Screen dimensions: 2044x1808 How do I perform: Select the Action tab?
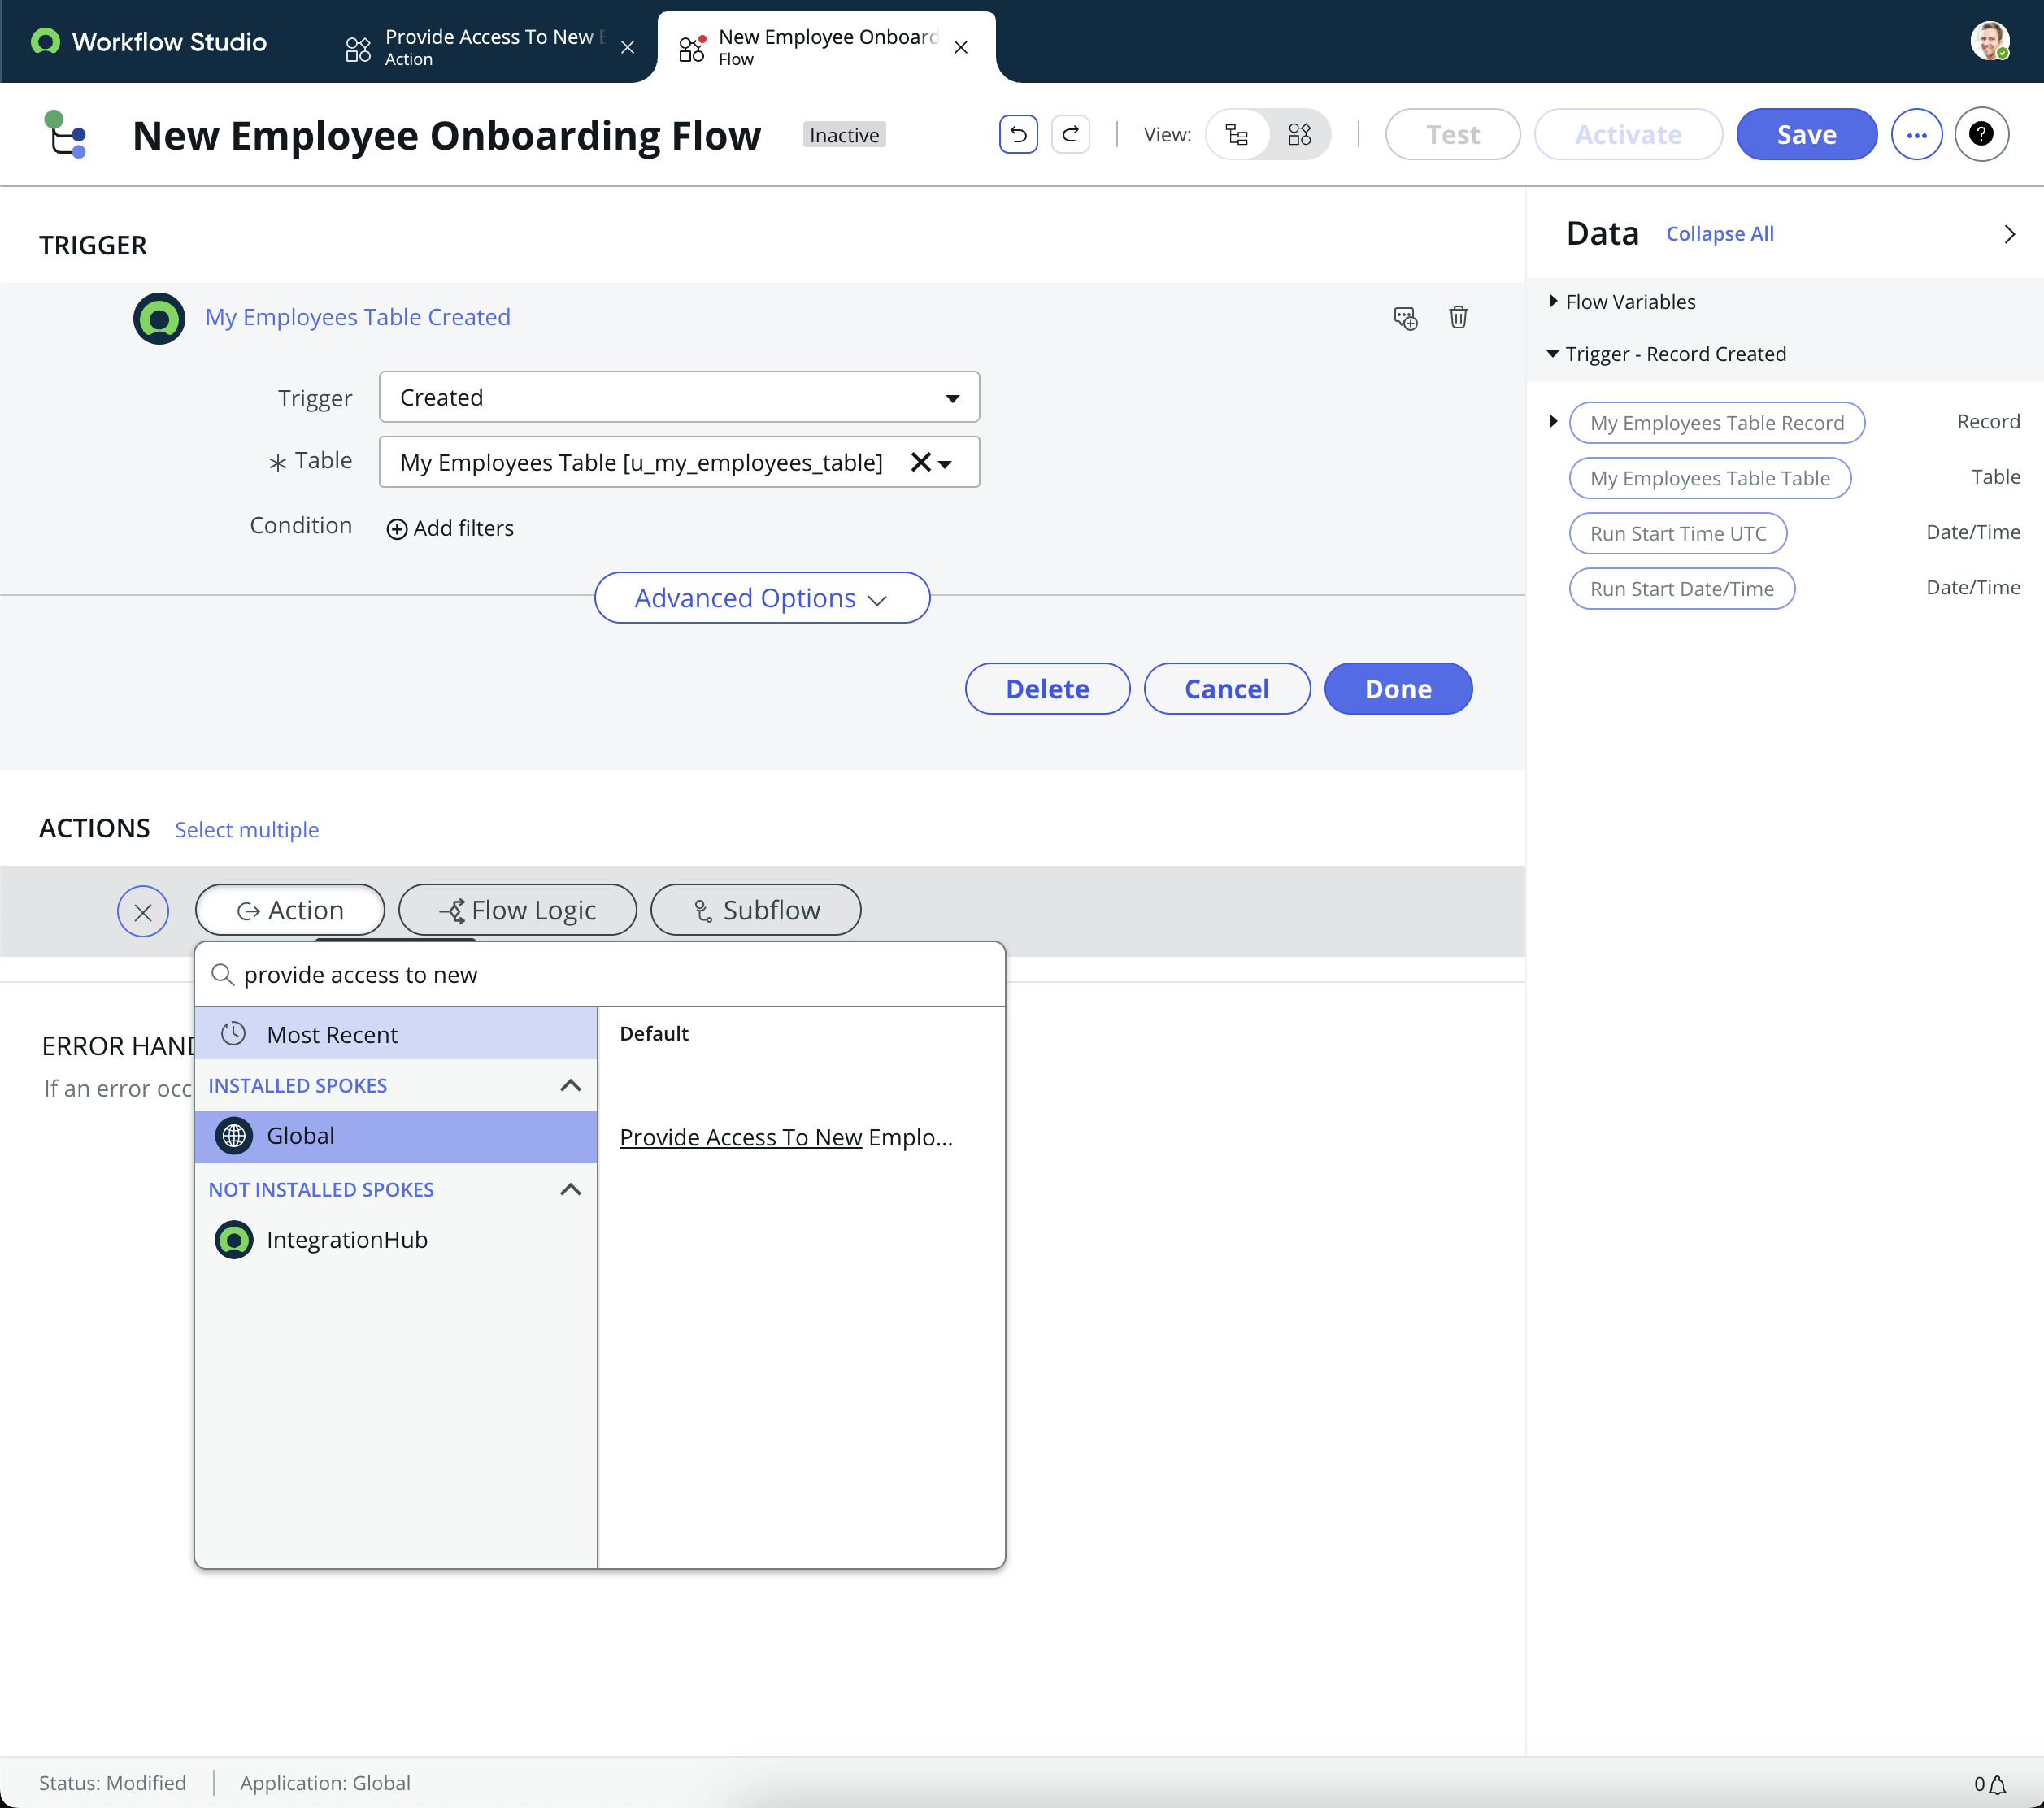(290, 911)
